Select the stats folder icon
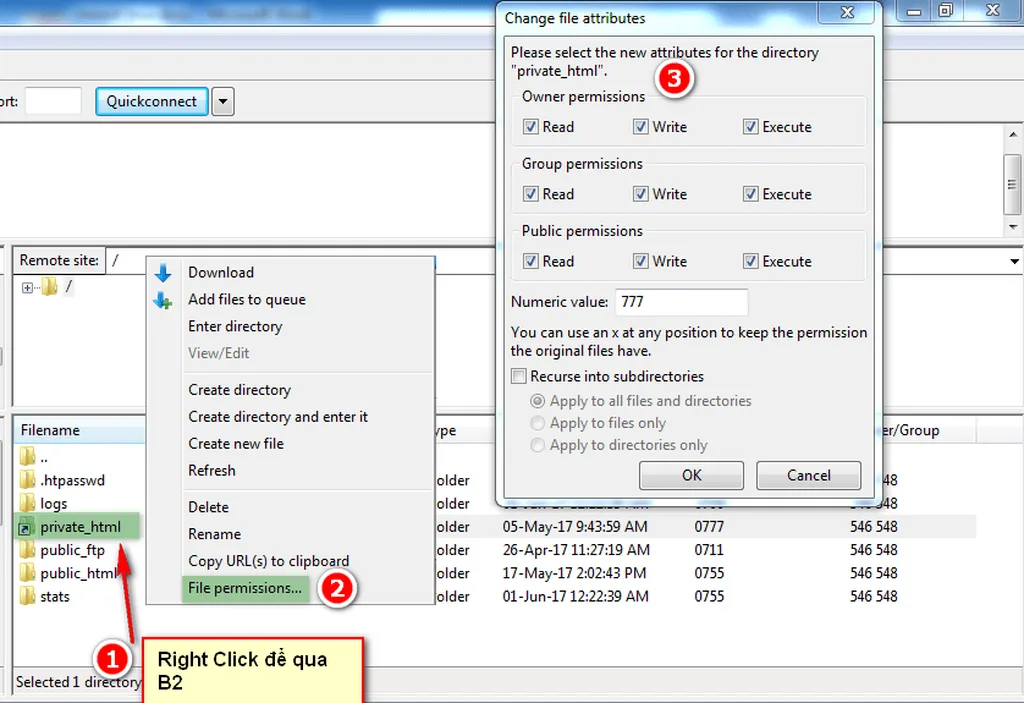1024x703 pixels. 27,596
